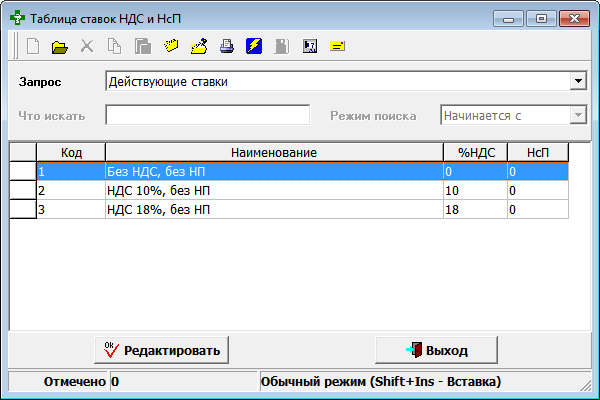The image size is (600, 400).
Task: Click the НсП column header
Action: point(538,152)
